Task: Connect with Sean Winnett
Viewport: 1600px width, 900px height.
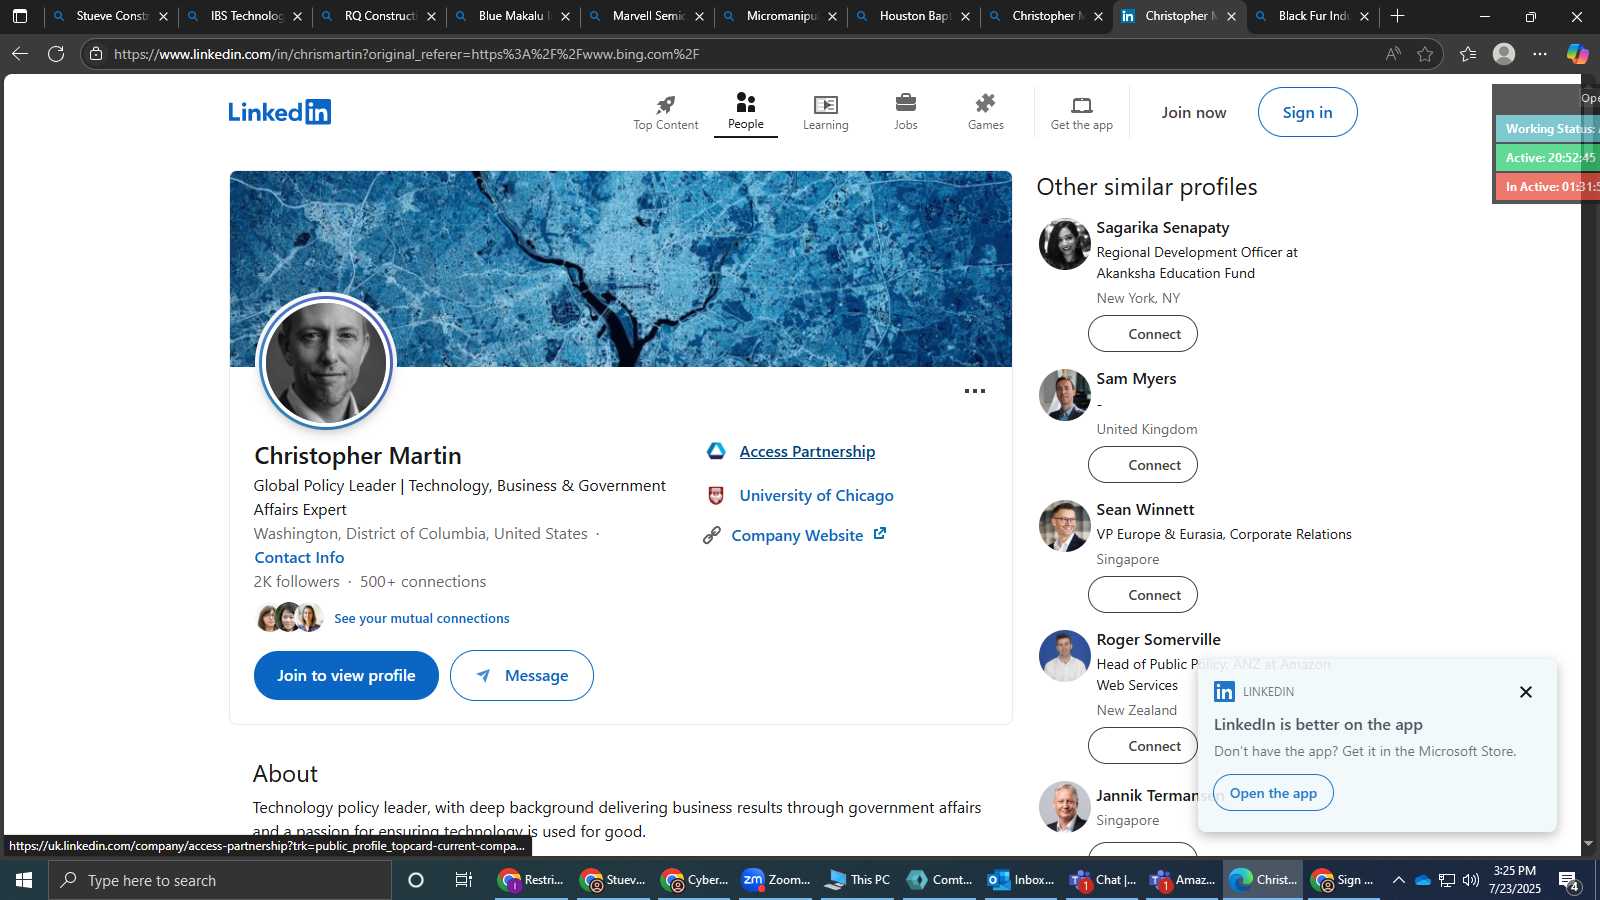Action: [1143, 595]
